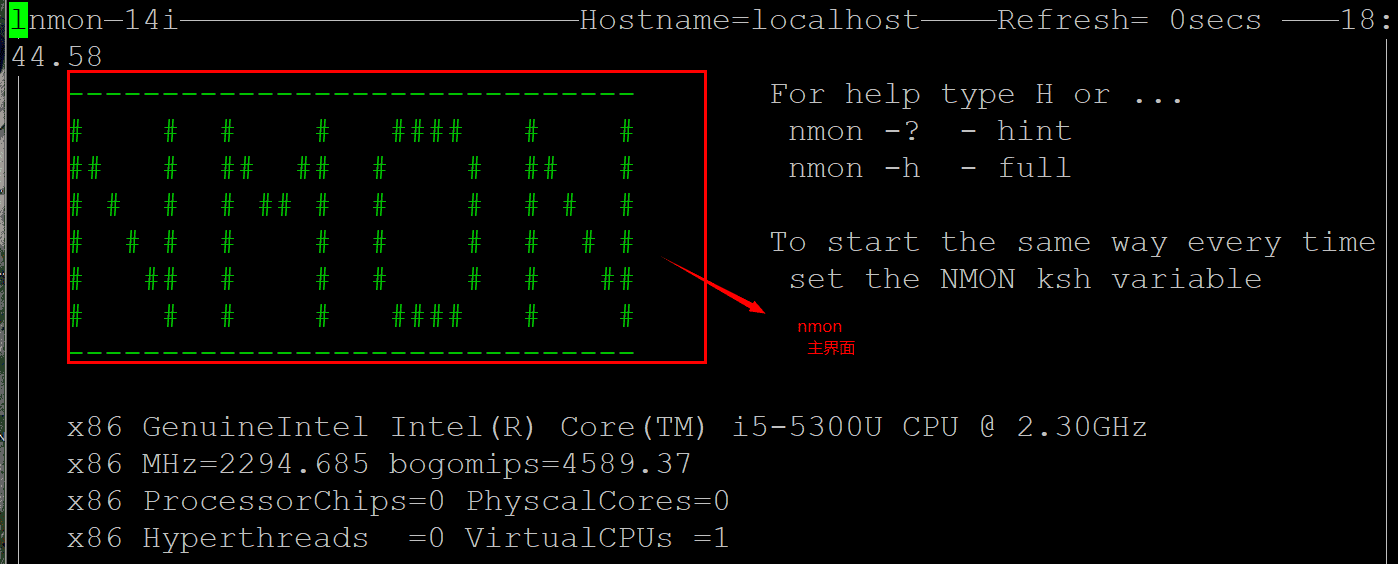Click the "To start the same way every time" line

point(1072,242)
